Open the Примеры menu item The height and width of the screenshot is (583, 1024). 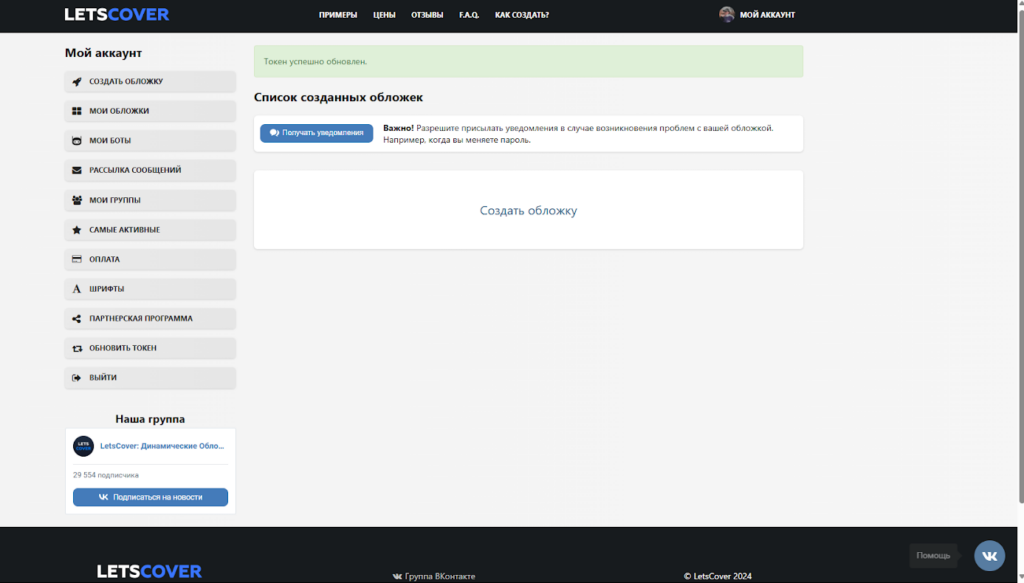pyautogui.click(x=338, y=14)
